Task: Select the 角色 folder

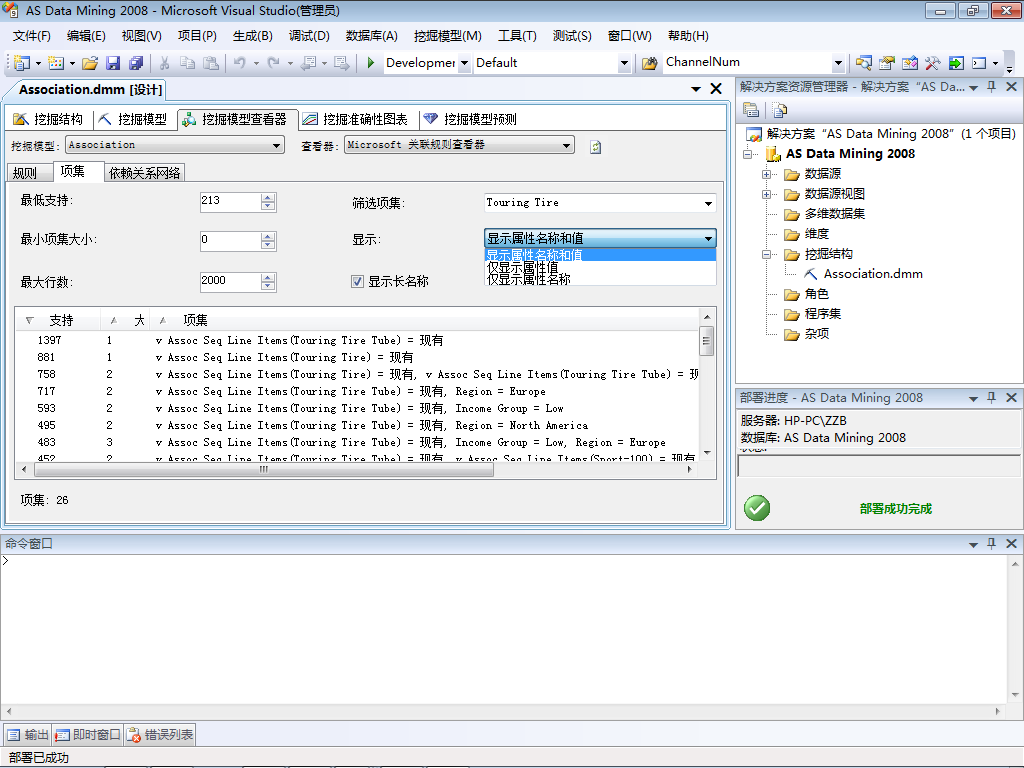Action: (x=816, y=294)
